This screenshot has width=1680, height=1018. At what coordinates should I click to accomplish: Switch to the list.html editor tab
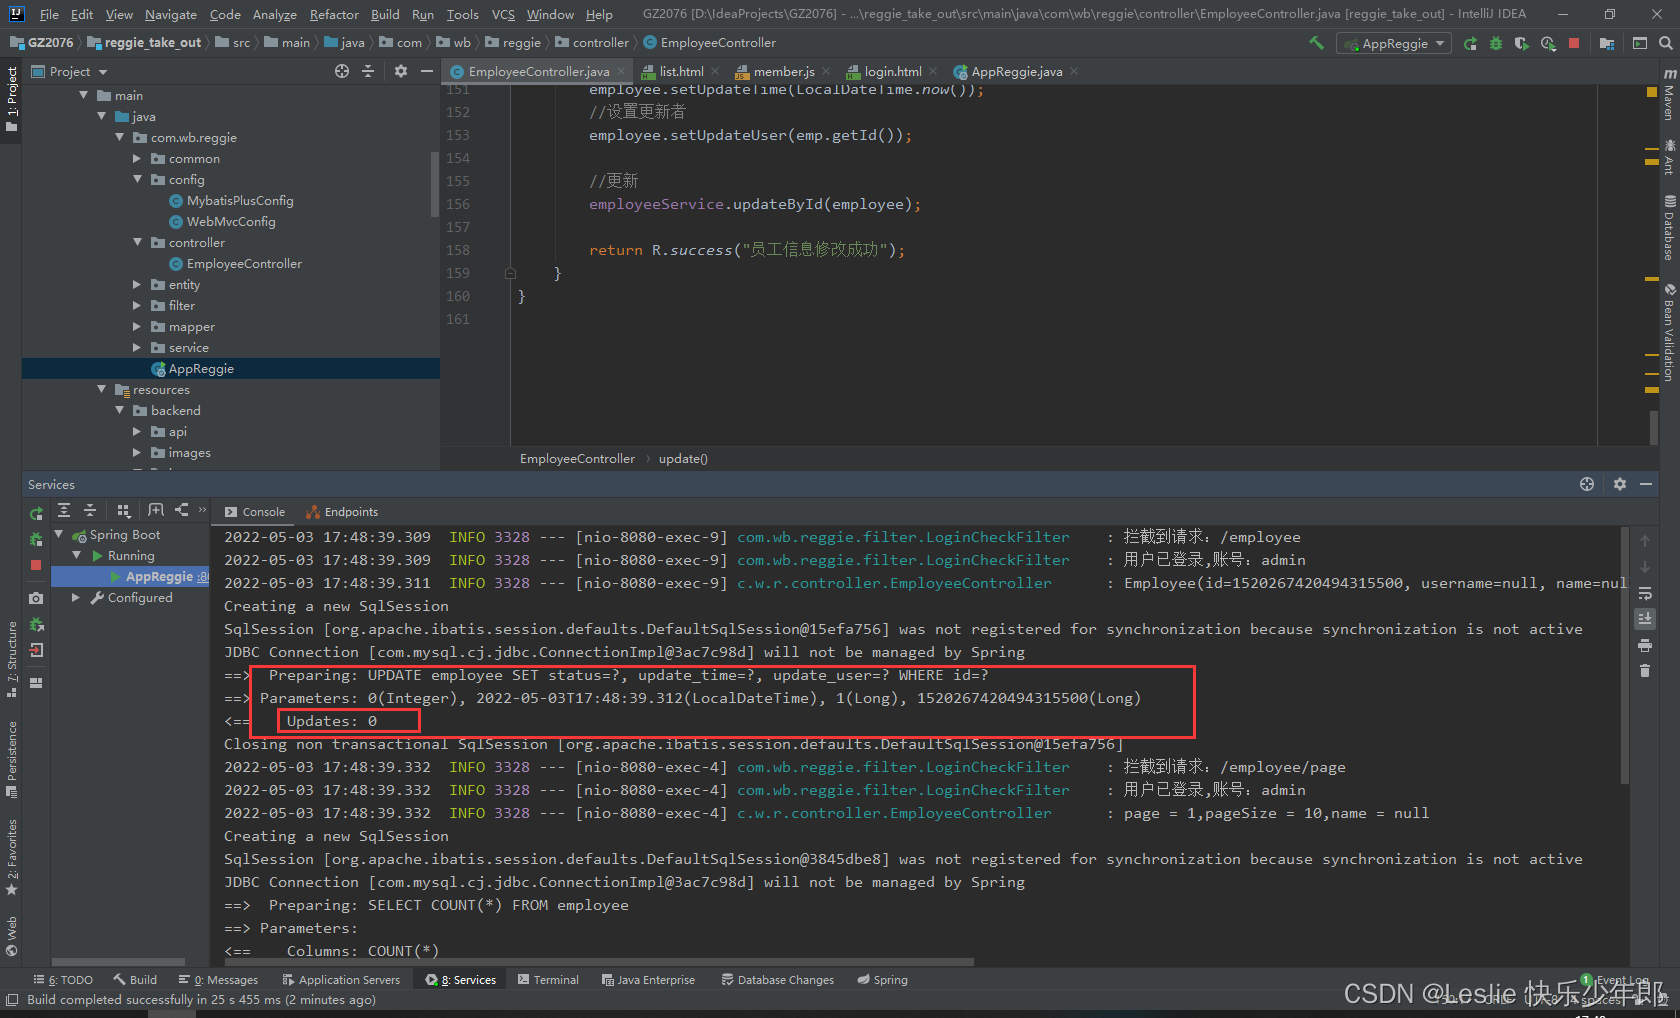[681, 71]
